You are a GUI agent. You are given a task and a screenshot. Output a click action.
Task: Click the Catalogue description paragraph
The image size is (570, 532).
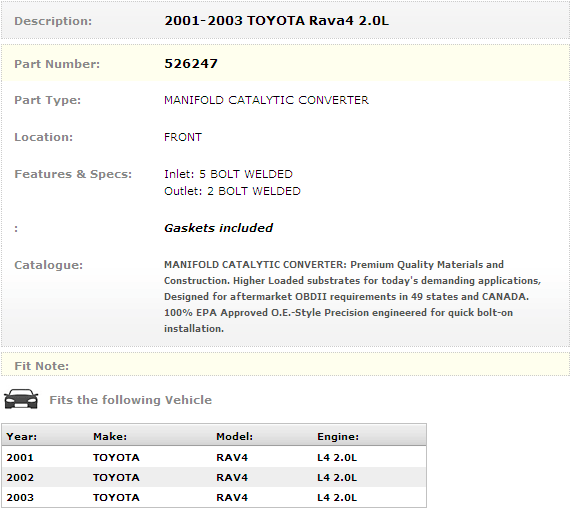(x=353, y=296)
